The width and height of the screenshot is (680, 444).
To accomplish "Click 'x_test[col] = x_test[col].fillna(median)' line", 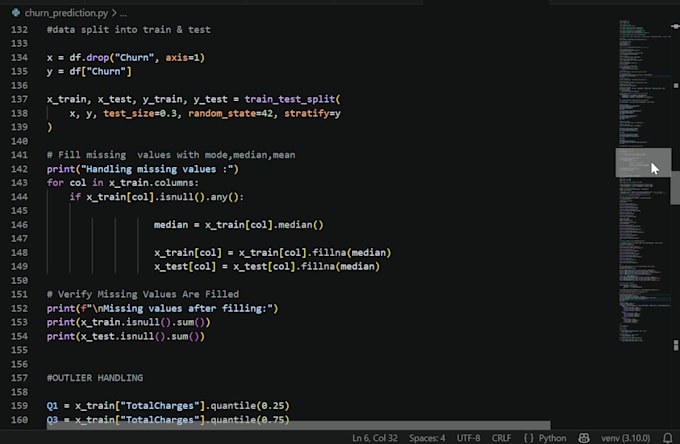I will tap(267, 266).
